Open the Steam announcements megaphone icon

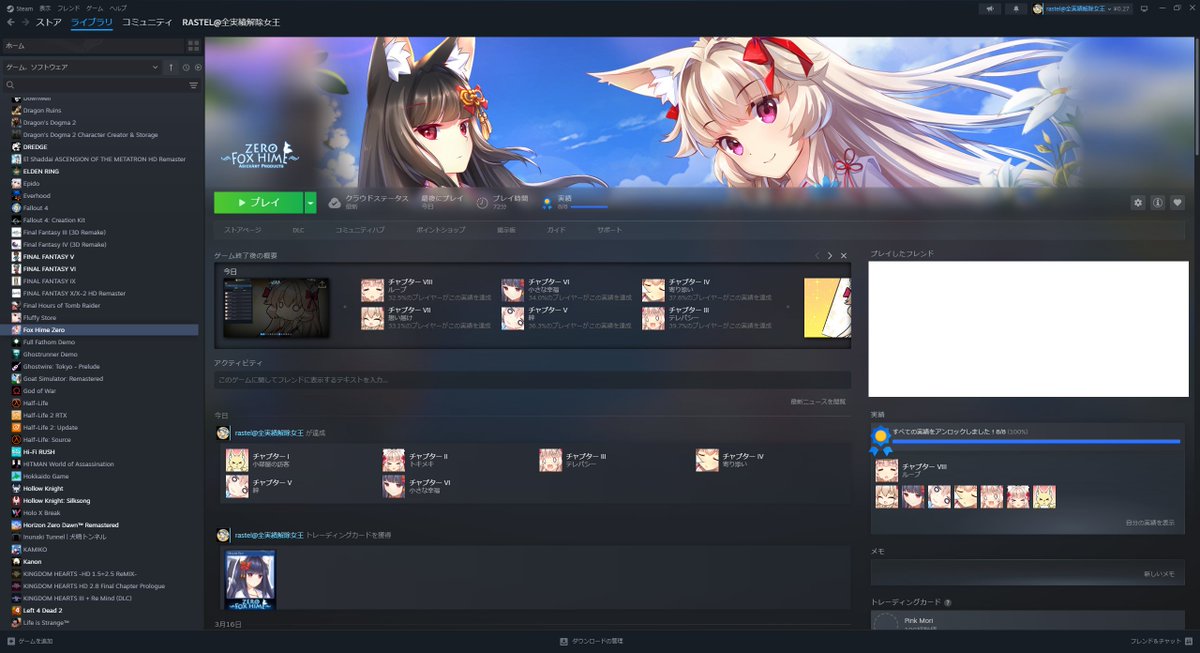pos(991,8)
